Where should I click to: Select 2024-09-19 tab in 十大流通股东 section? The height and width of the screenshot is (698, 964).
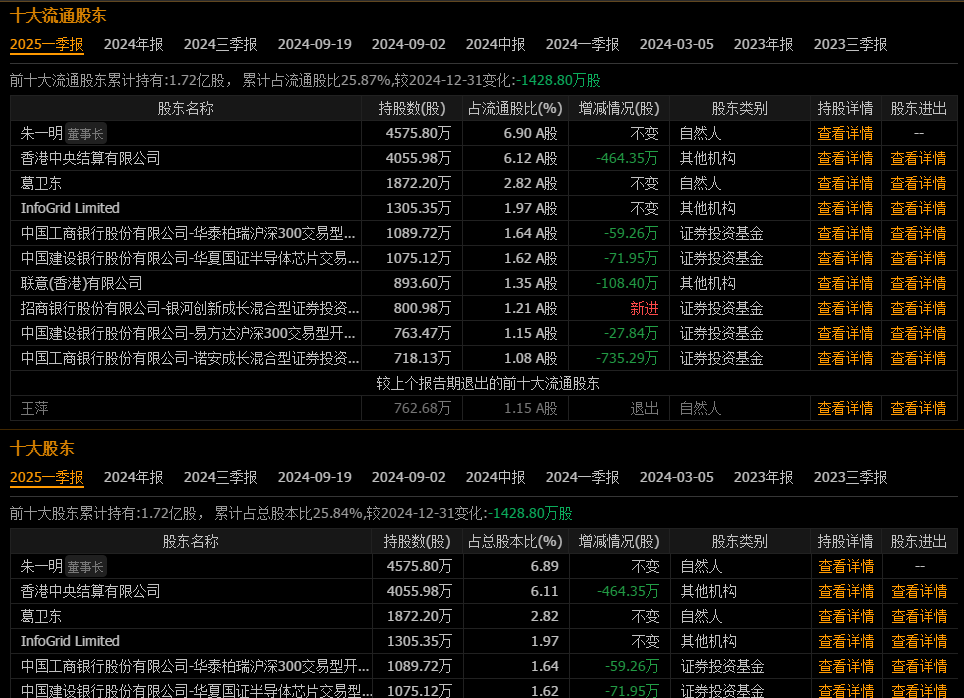314,44
